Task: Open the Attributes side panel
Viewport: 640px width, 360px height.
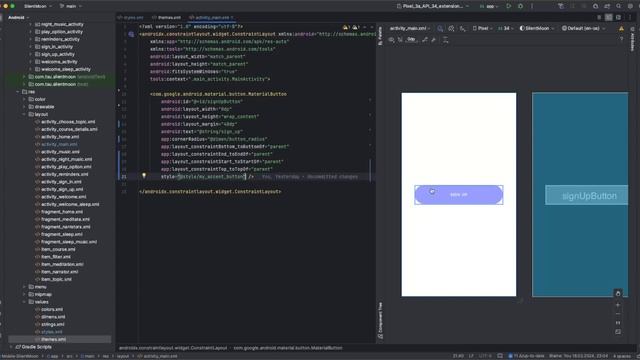Action: pos(633,38)
